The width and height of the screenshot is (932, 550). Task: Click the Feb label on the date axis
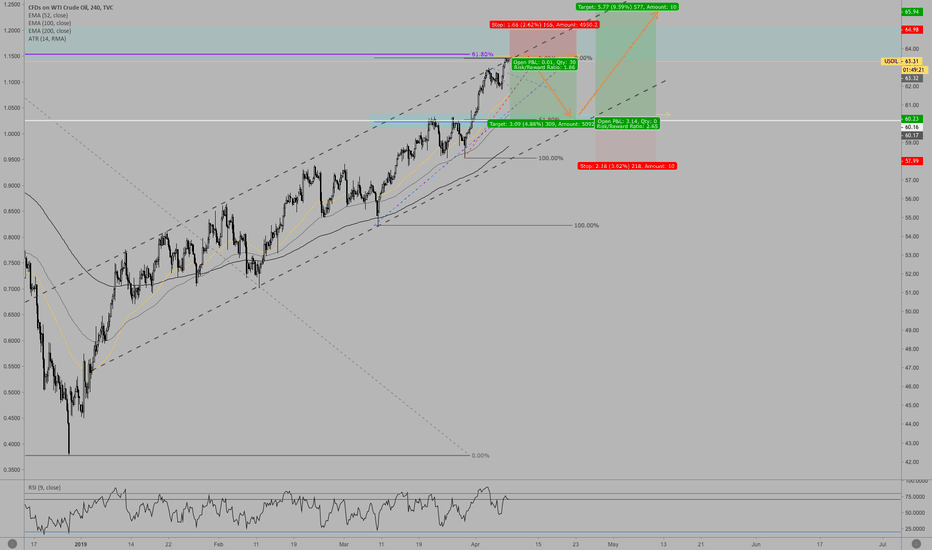tap(218, 544)
